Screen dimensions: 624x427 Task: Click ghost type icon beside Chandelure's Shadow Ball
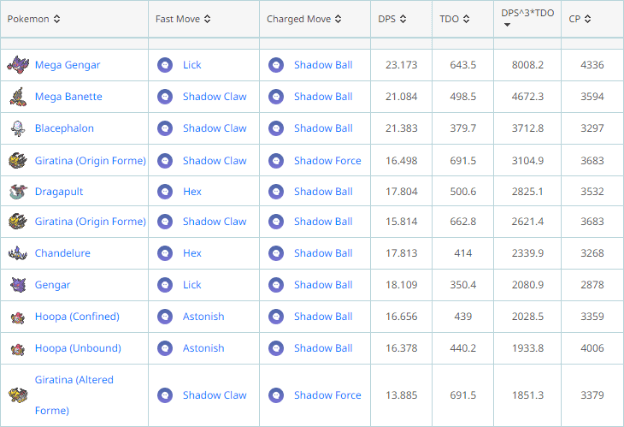(x=276, y=253)
